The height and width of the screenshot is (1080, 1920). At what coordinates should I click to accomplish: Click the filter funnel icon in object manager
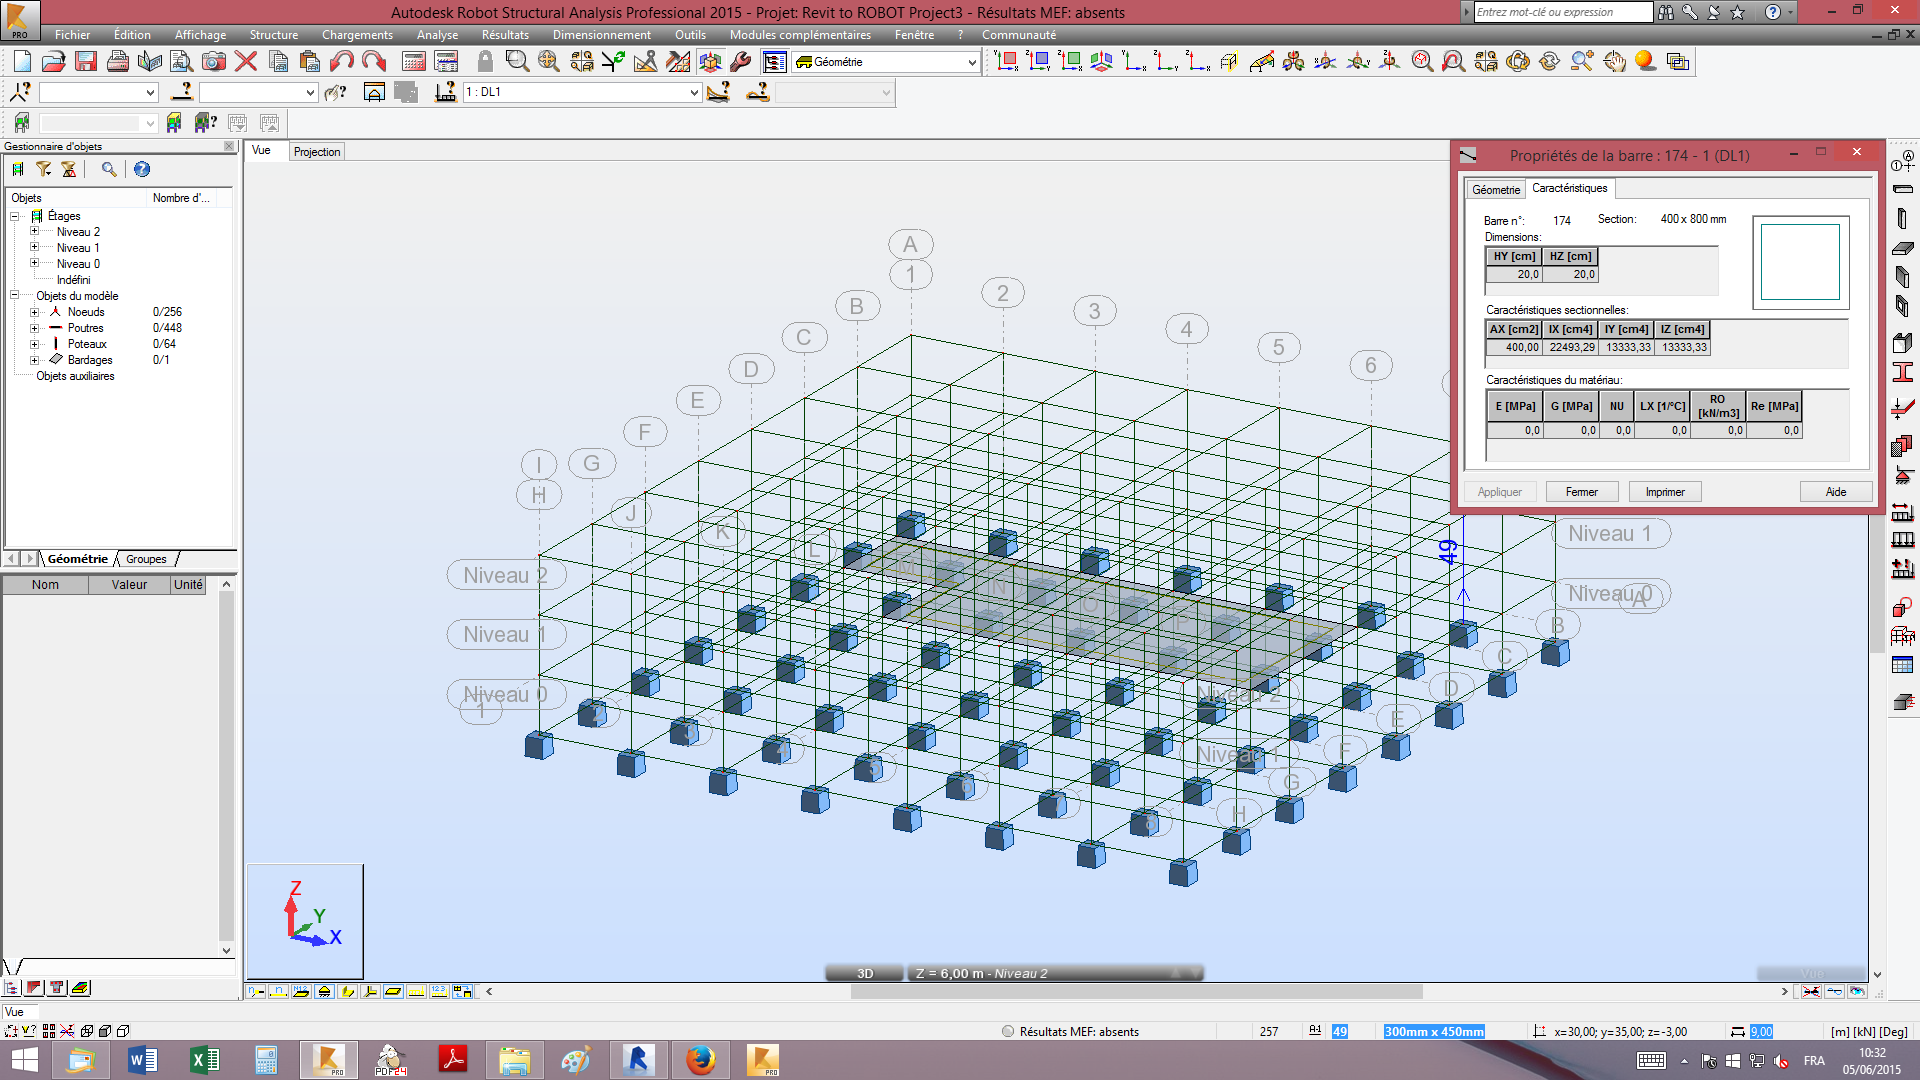coord(44,170)
